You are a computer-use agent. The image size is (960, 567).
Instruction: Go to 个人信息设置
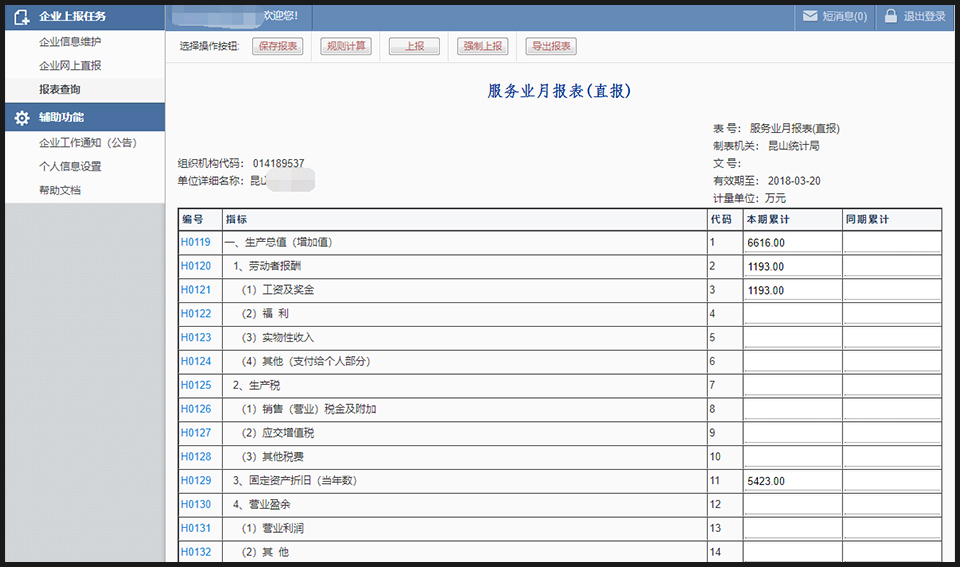point(70,167)
